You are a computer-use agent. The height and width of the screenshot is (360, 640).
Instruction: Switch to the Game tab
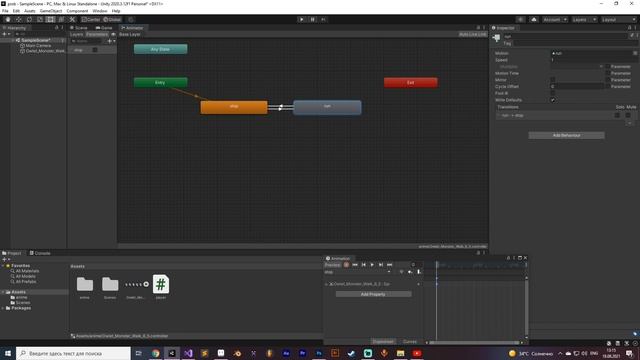click(104, 28)
